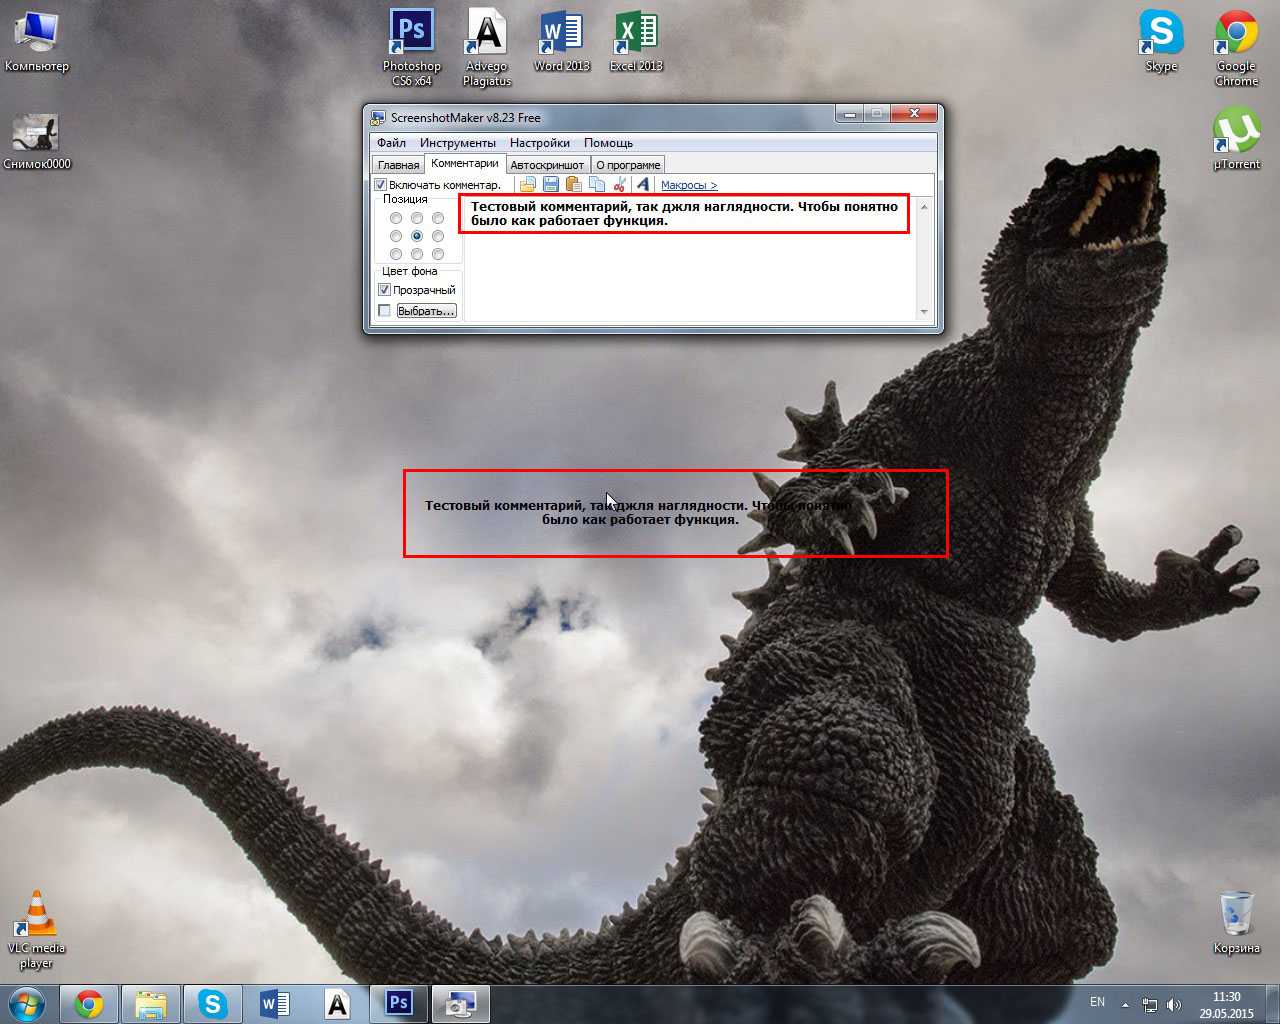Screen dimensions: 1280x1024
Task: Uncheck the Прозрачный background checkbox
Action: coord(384,290)
